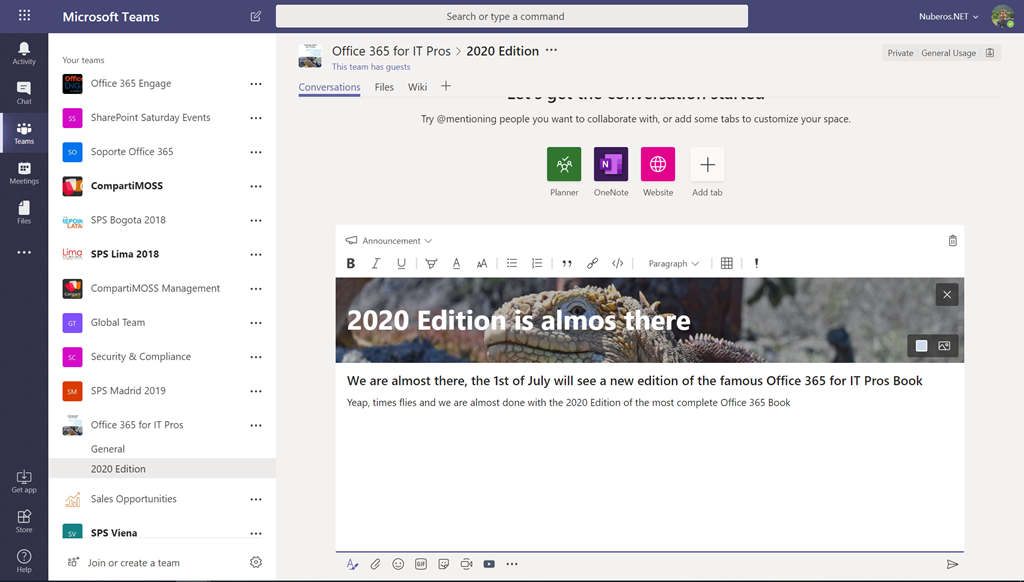Add a new tab with plus icon
1024x582 pixels.
[445, 86]
